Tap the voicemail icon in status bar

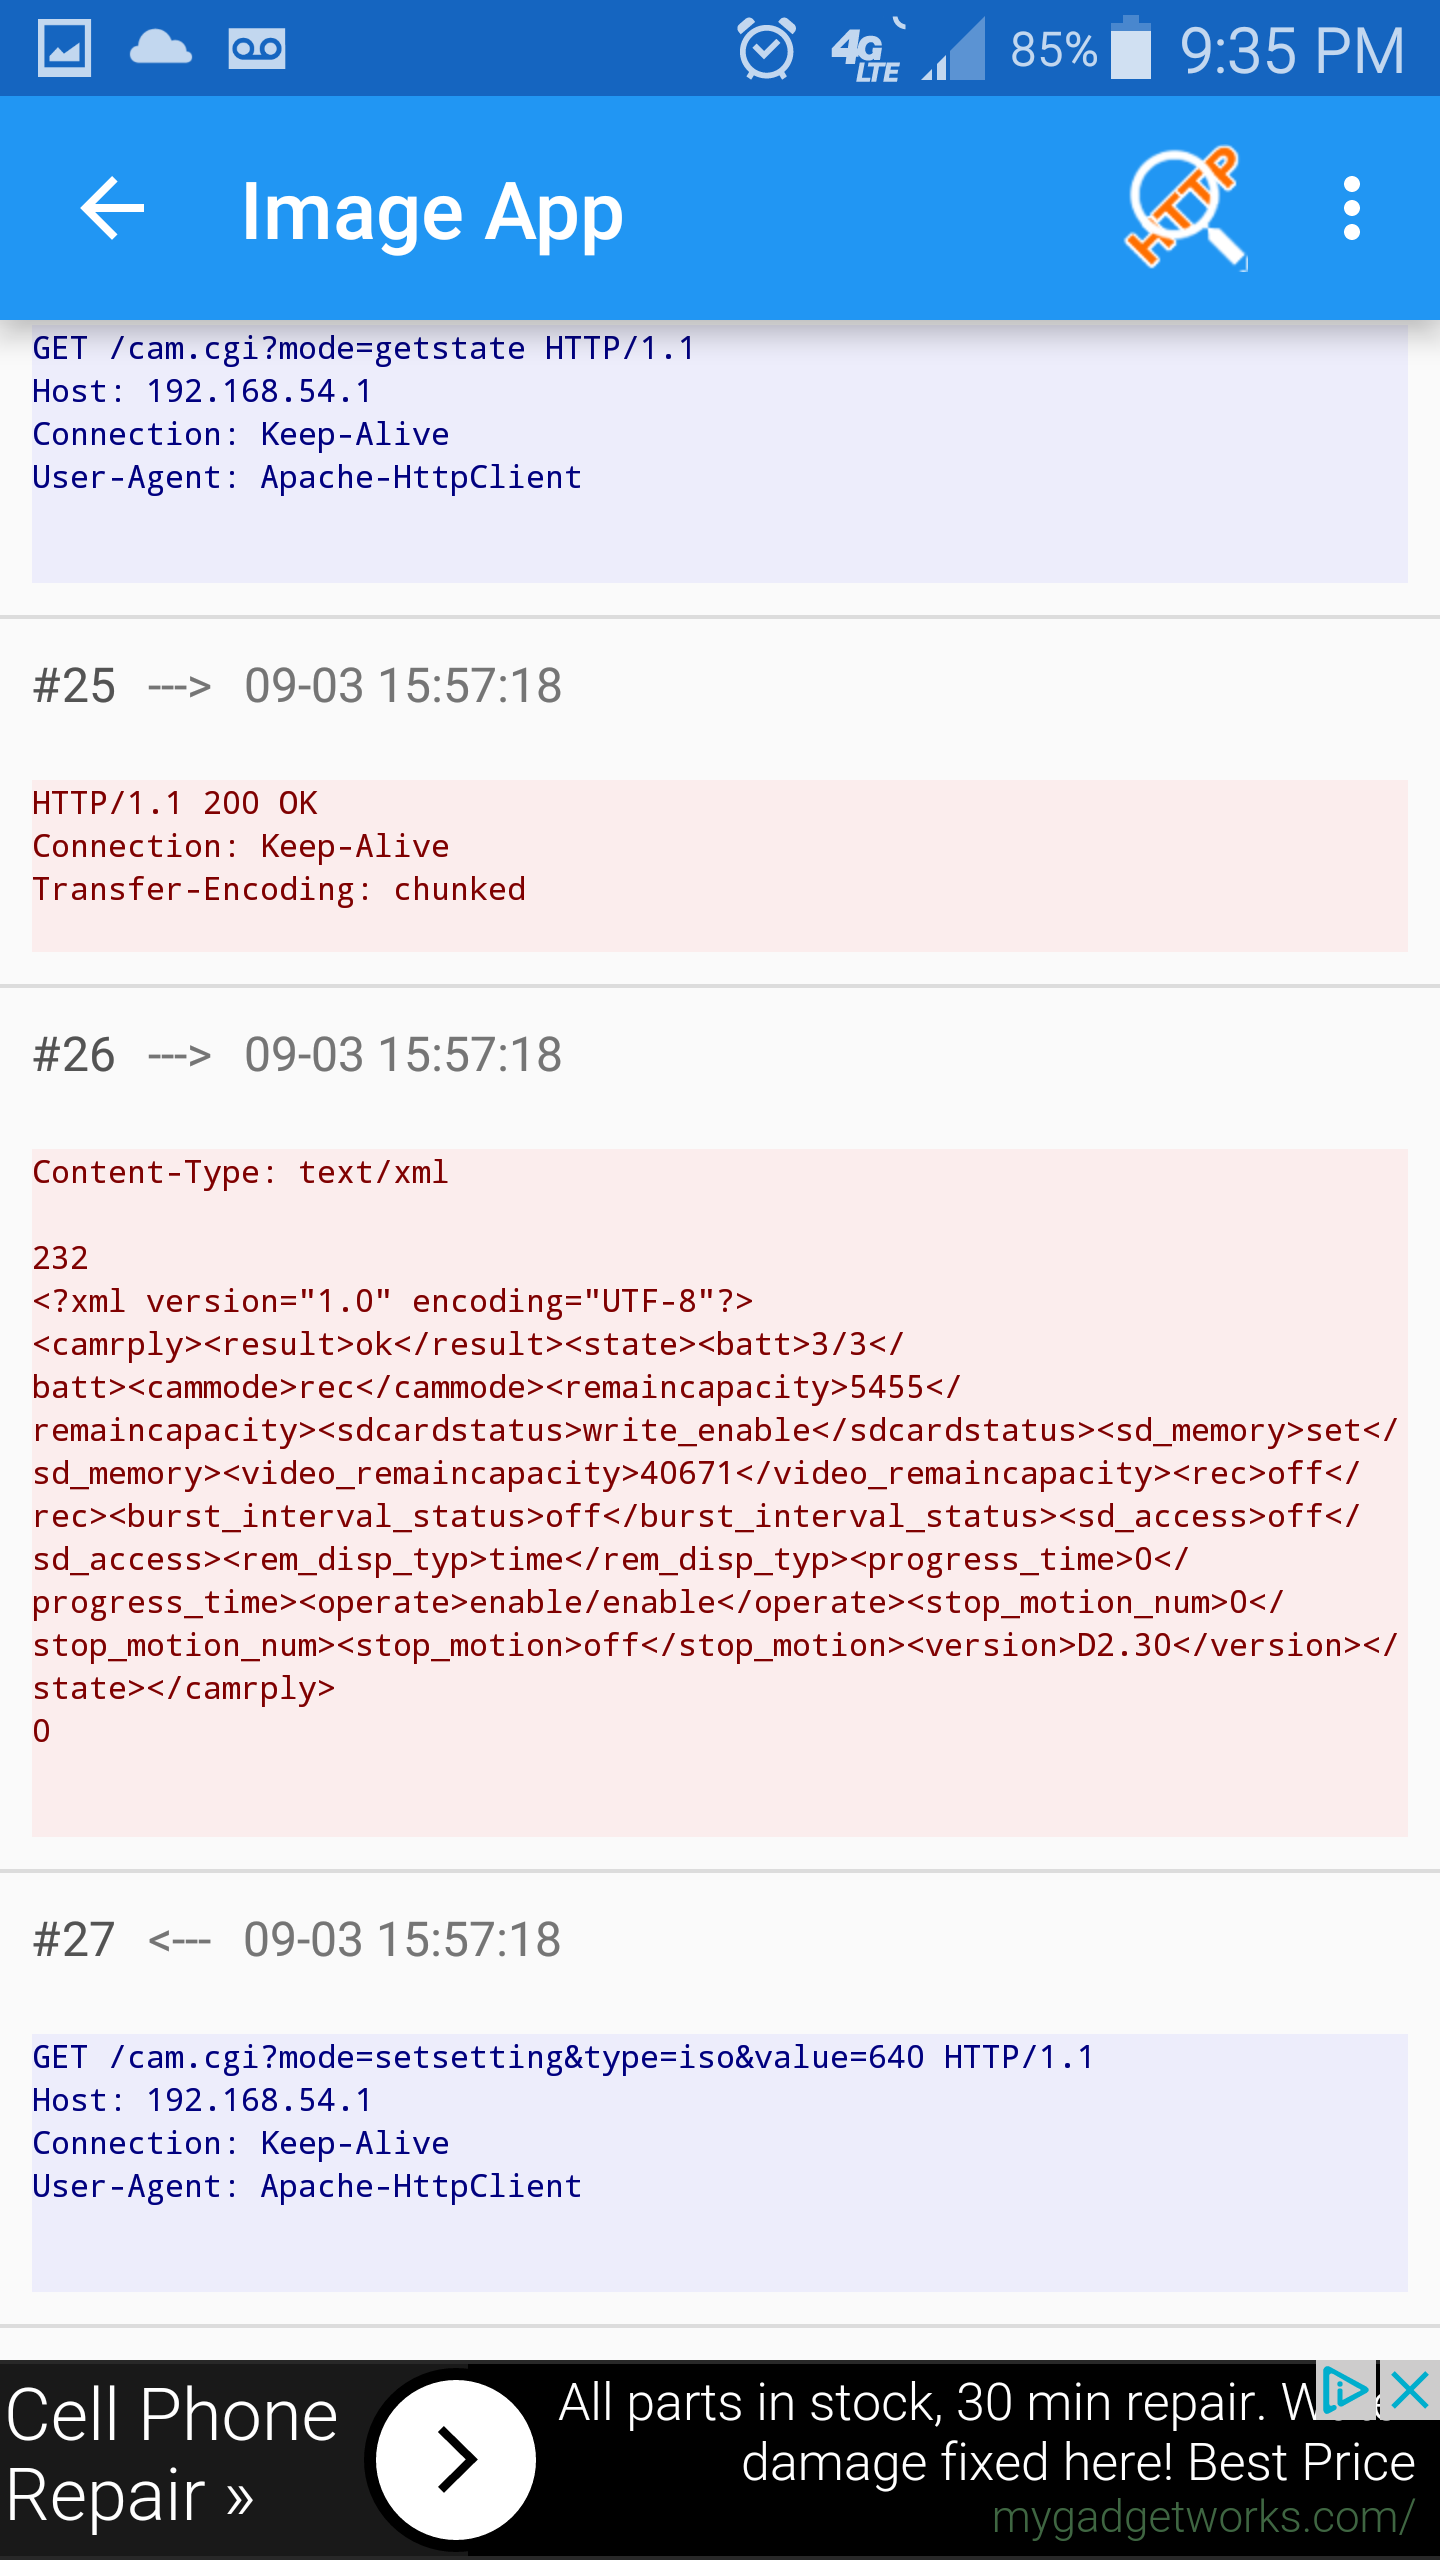coord(256,48)
